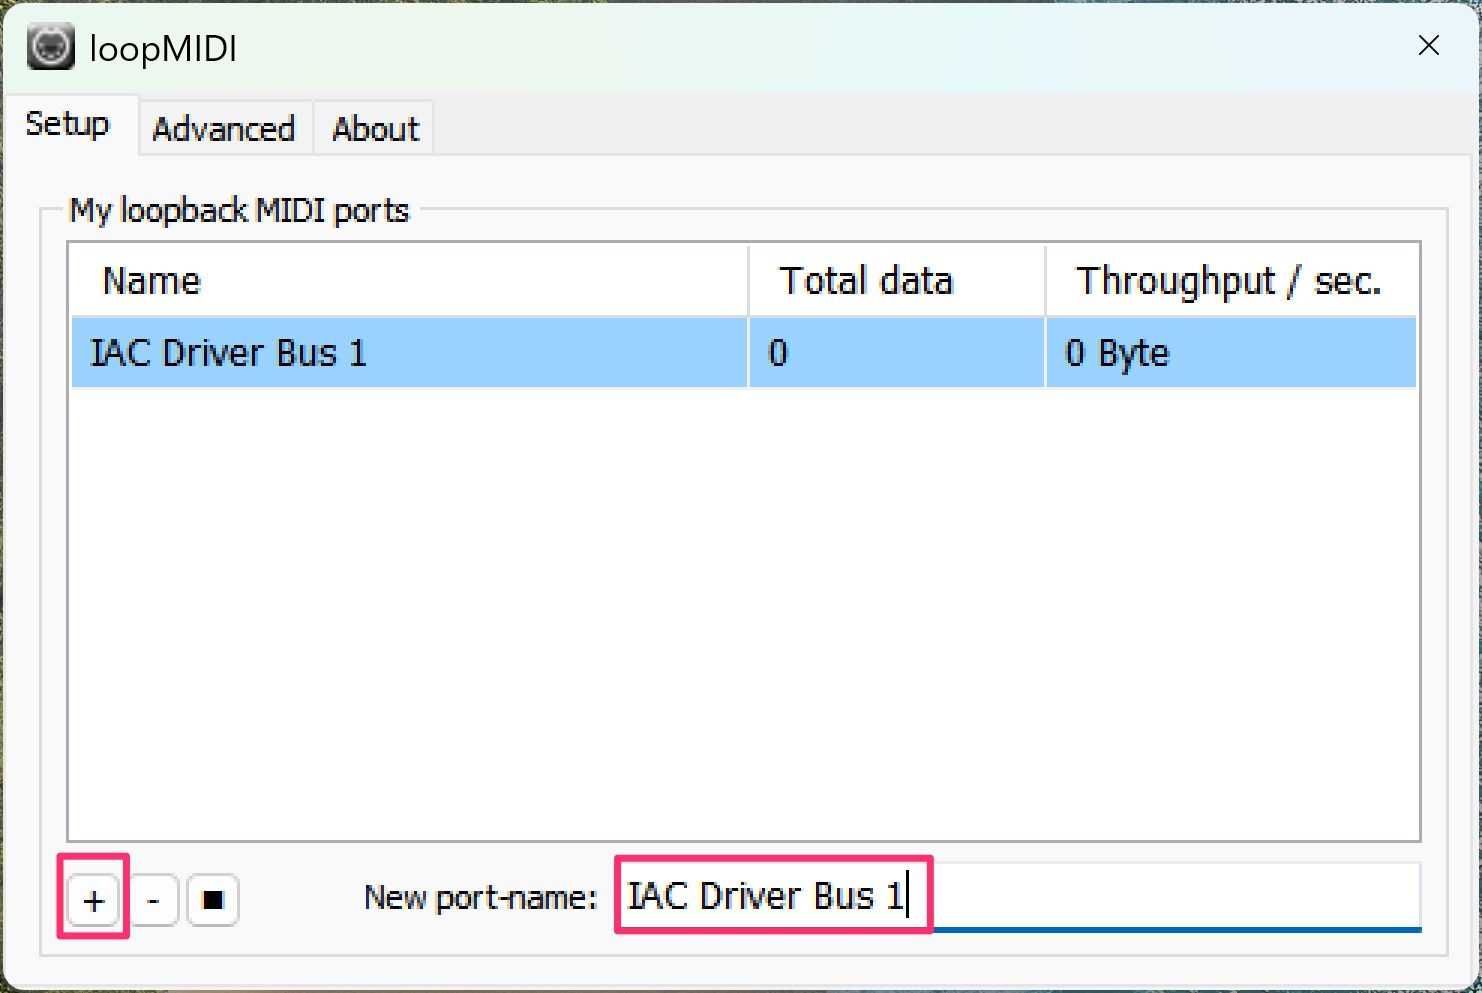The width and height of the screenshot is (1482, 993).
Task: Click the loopMIDI title bar text
Action: point(163,49)
